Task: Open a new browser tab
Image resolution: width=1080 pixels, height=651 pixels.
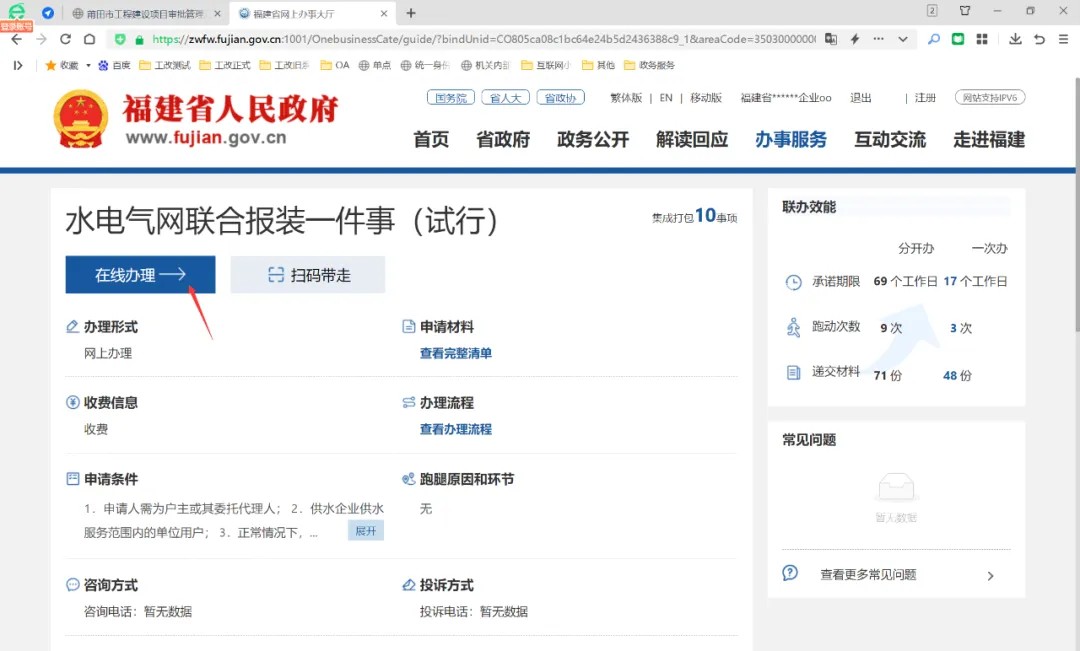Action: click(x=410, y=13)
